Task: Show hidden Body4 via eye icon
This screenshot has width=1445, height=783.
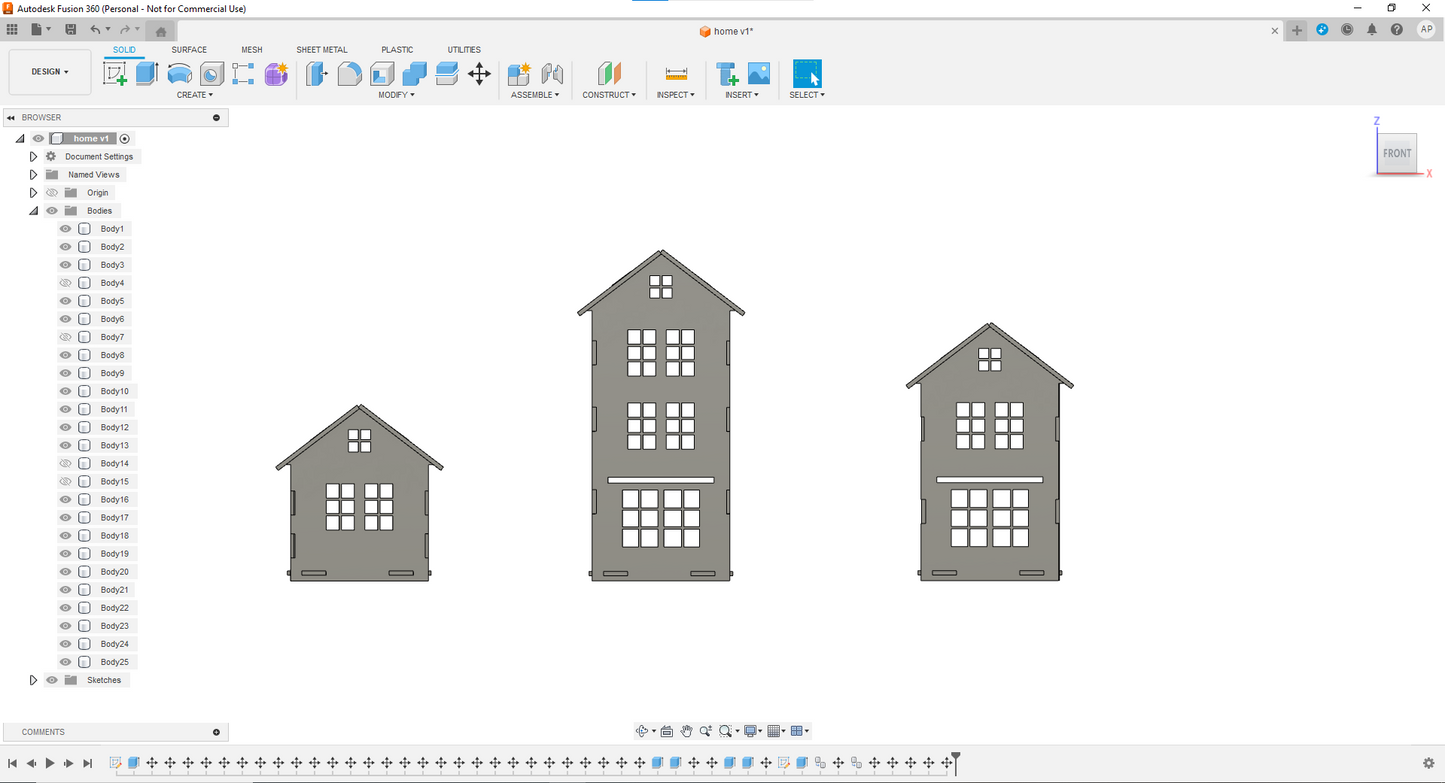Action: 66,283
